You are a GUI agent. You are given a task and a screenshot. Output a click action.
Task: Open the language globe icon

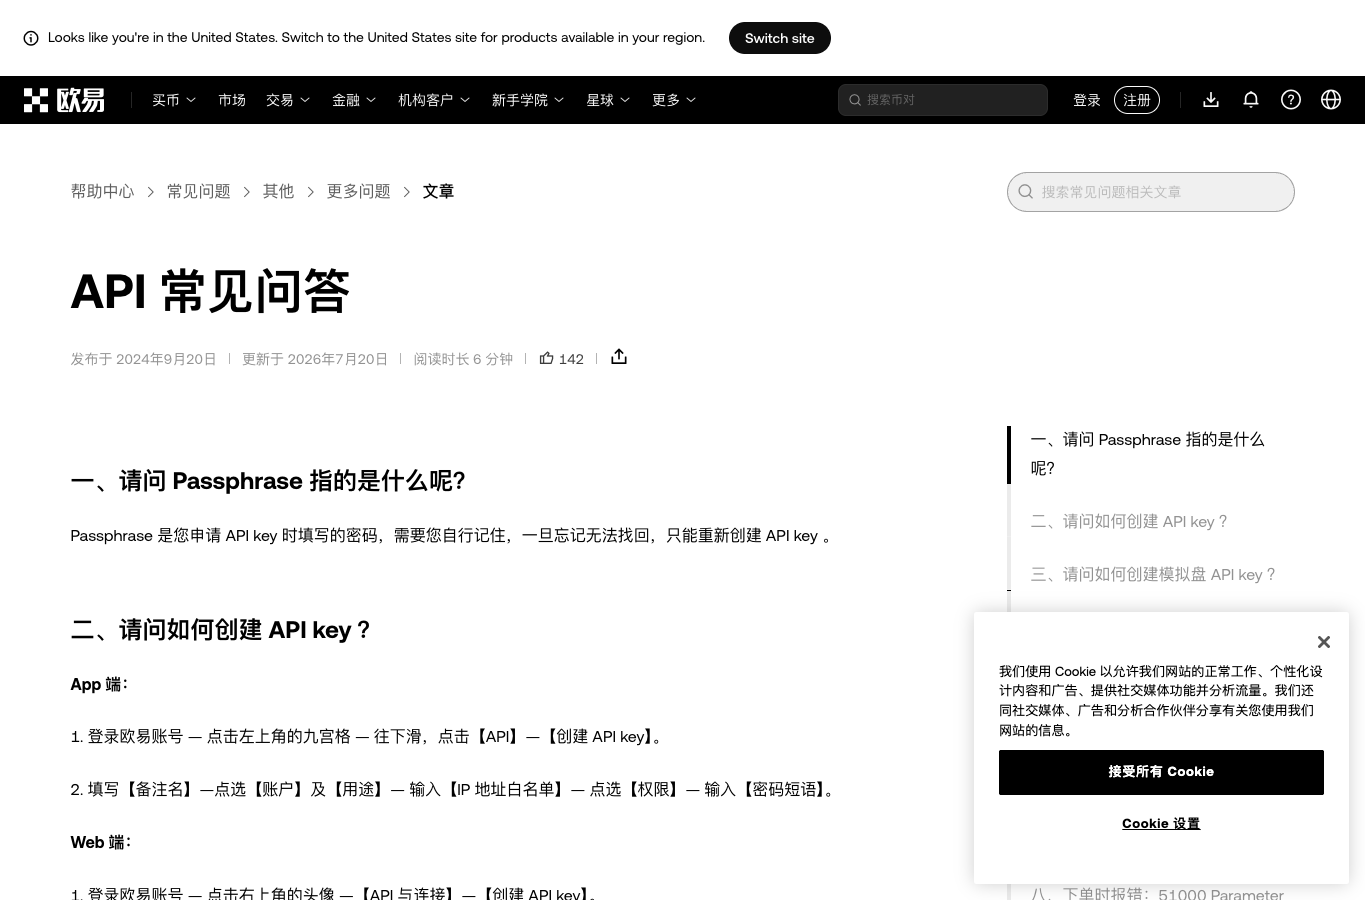click(x=1331, y=100)
